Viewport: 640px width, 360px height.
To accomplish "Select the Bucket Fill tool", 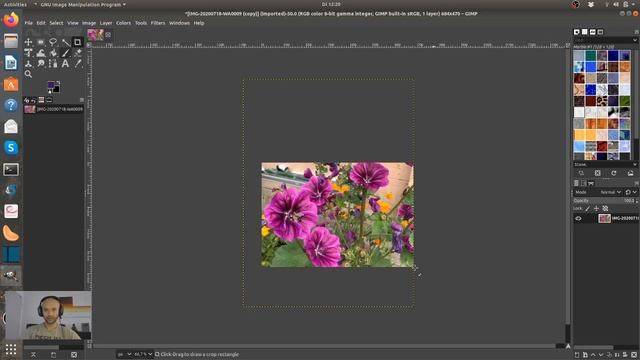I will (x=53, y=53).
